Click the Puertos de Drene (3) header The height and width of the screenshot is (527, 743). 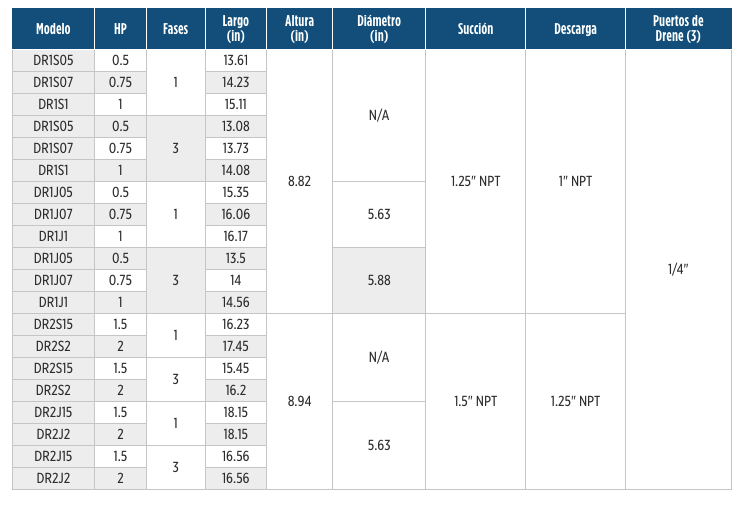tap(678, 28)
